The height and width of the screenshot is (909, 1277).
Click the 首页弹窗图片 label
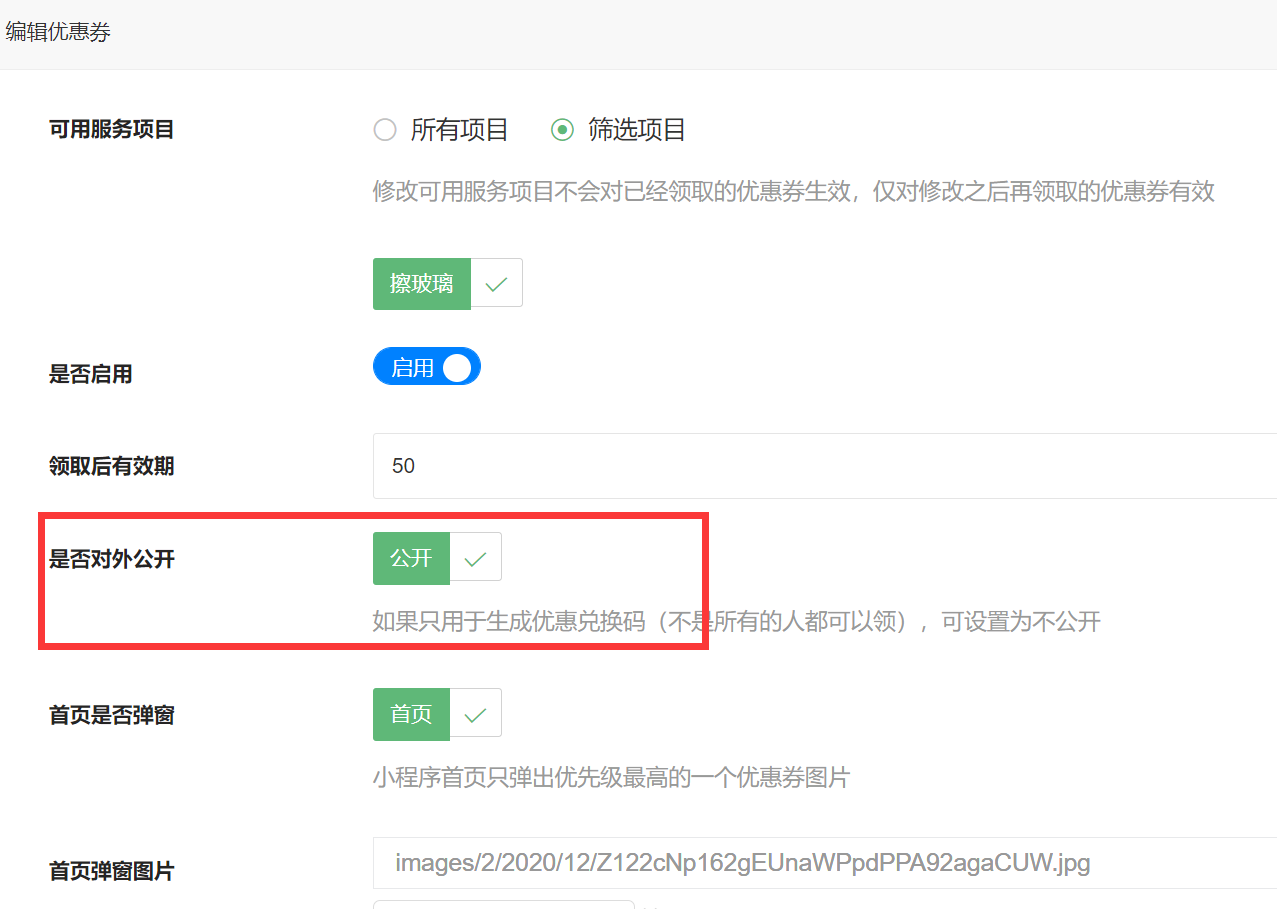pos(112,871)
